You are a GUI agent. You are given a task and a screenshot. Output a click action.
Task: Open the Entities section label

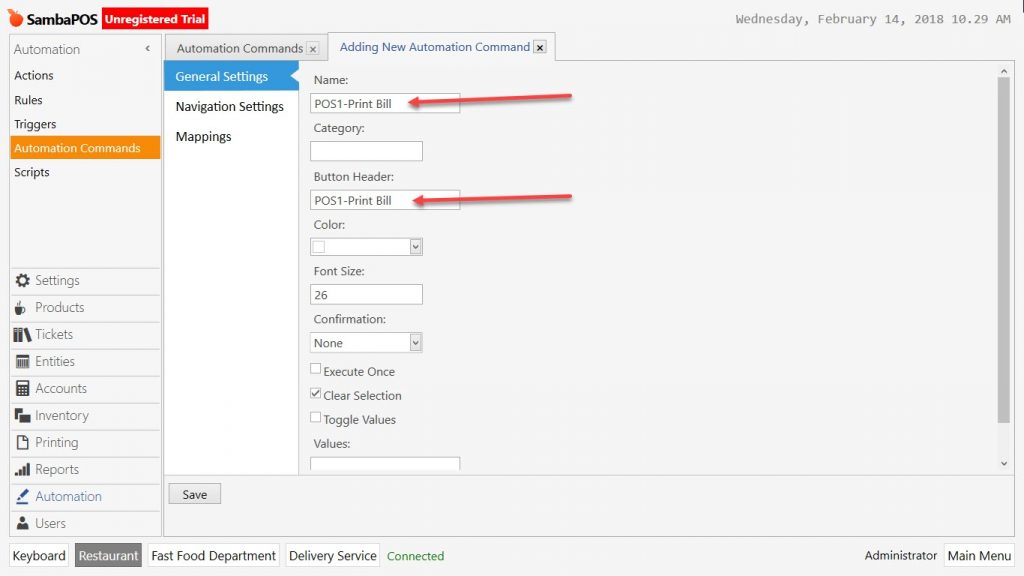pos(55,361)
